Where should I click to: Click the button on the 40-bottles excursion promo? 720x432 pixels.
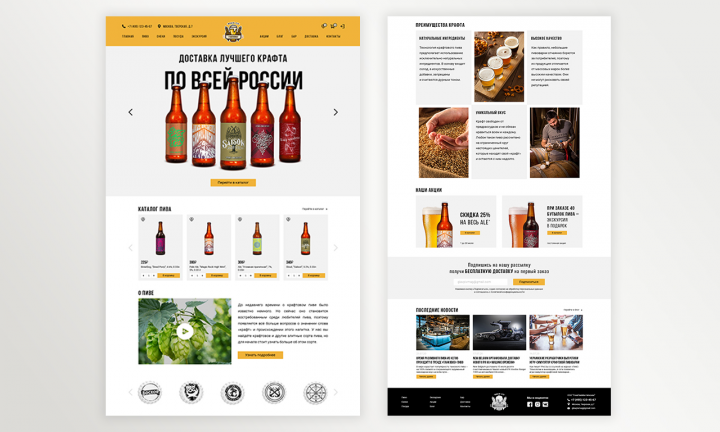click(557, 233)
